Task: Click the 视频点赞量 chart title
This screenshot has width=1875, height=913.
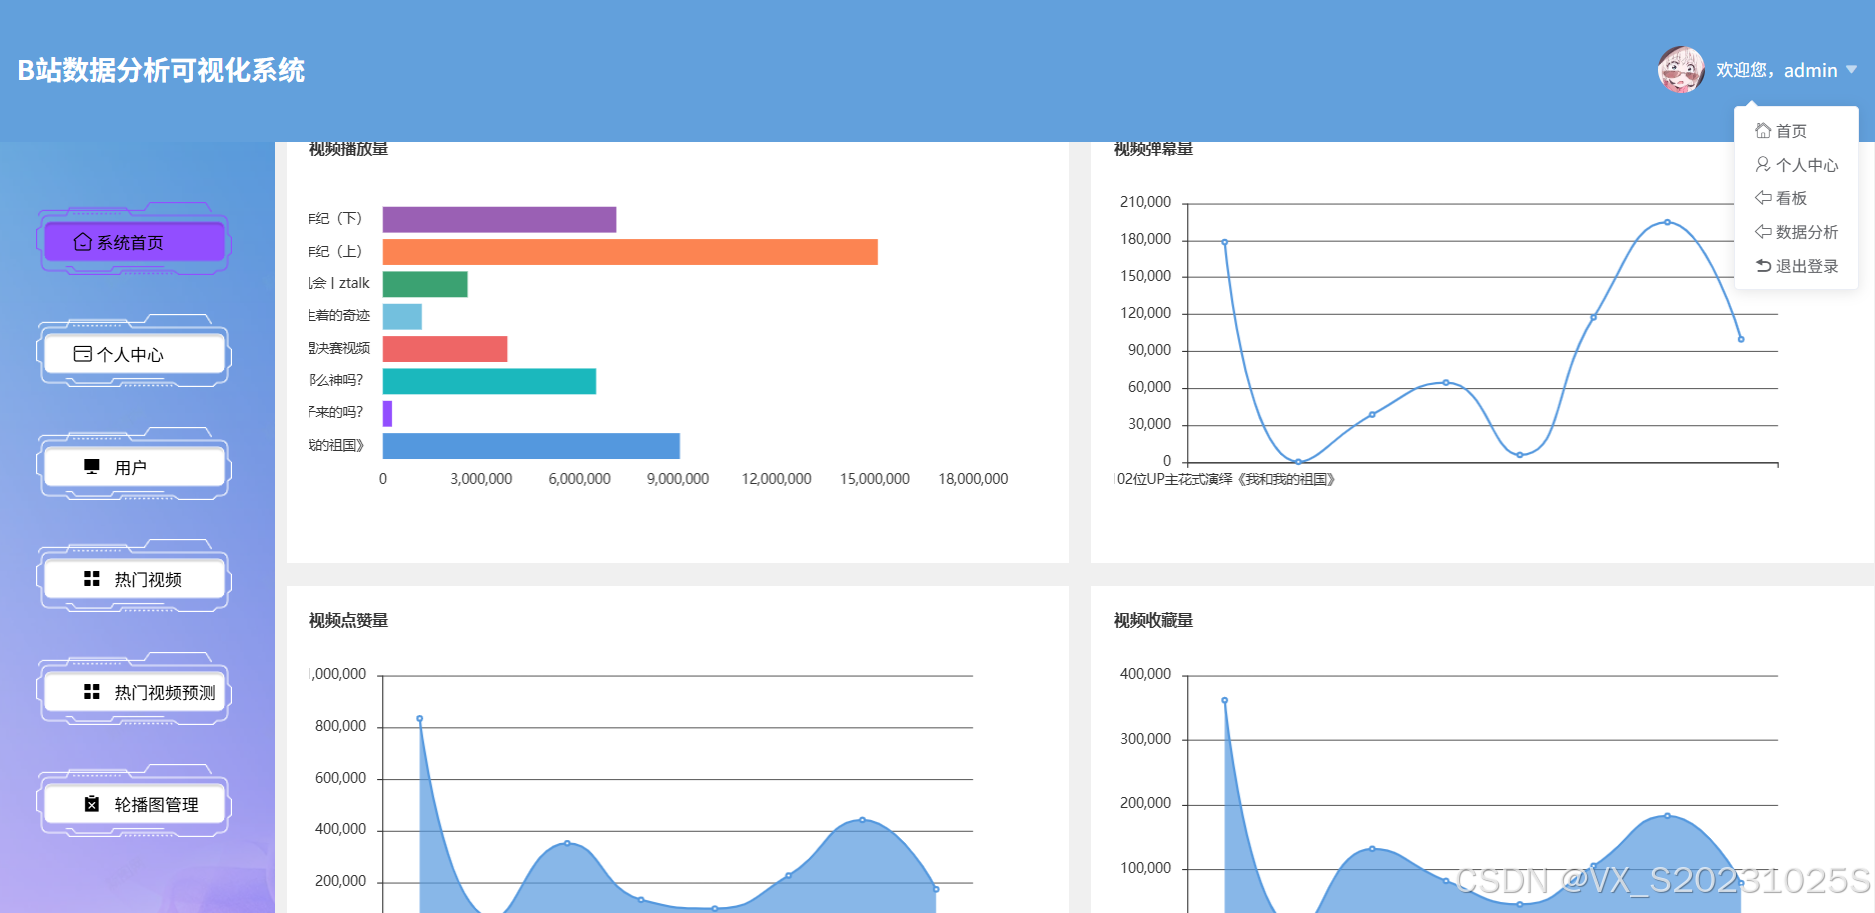Action: tap(348, 620)
